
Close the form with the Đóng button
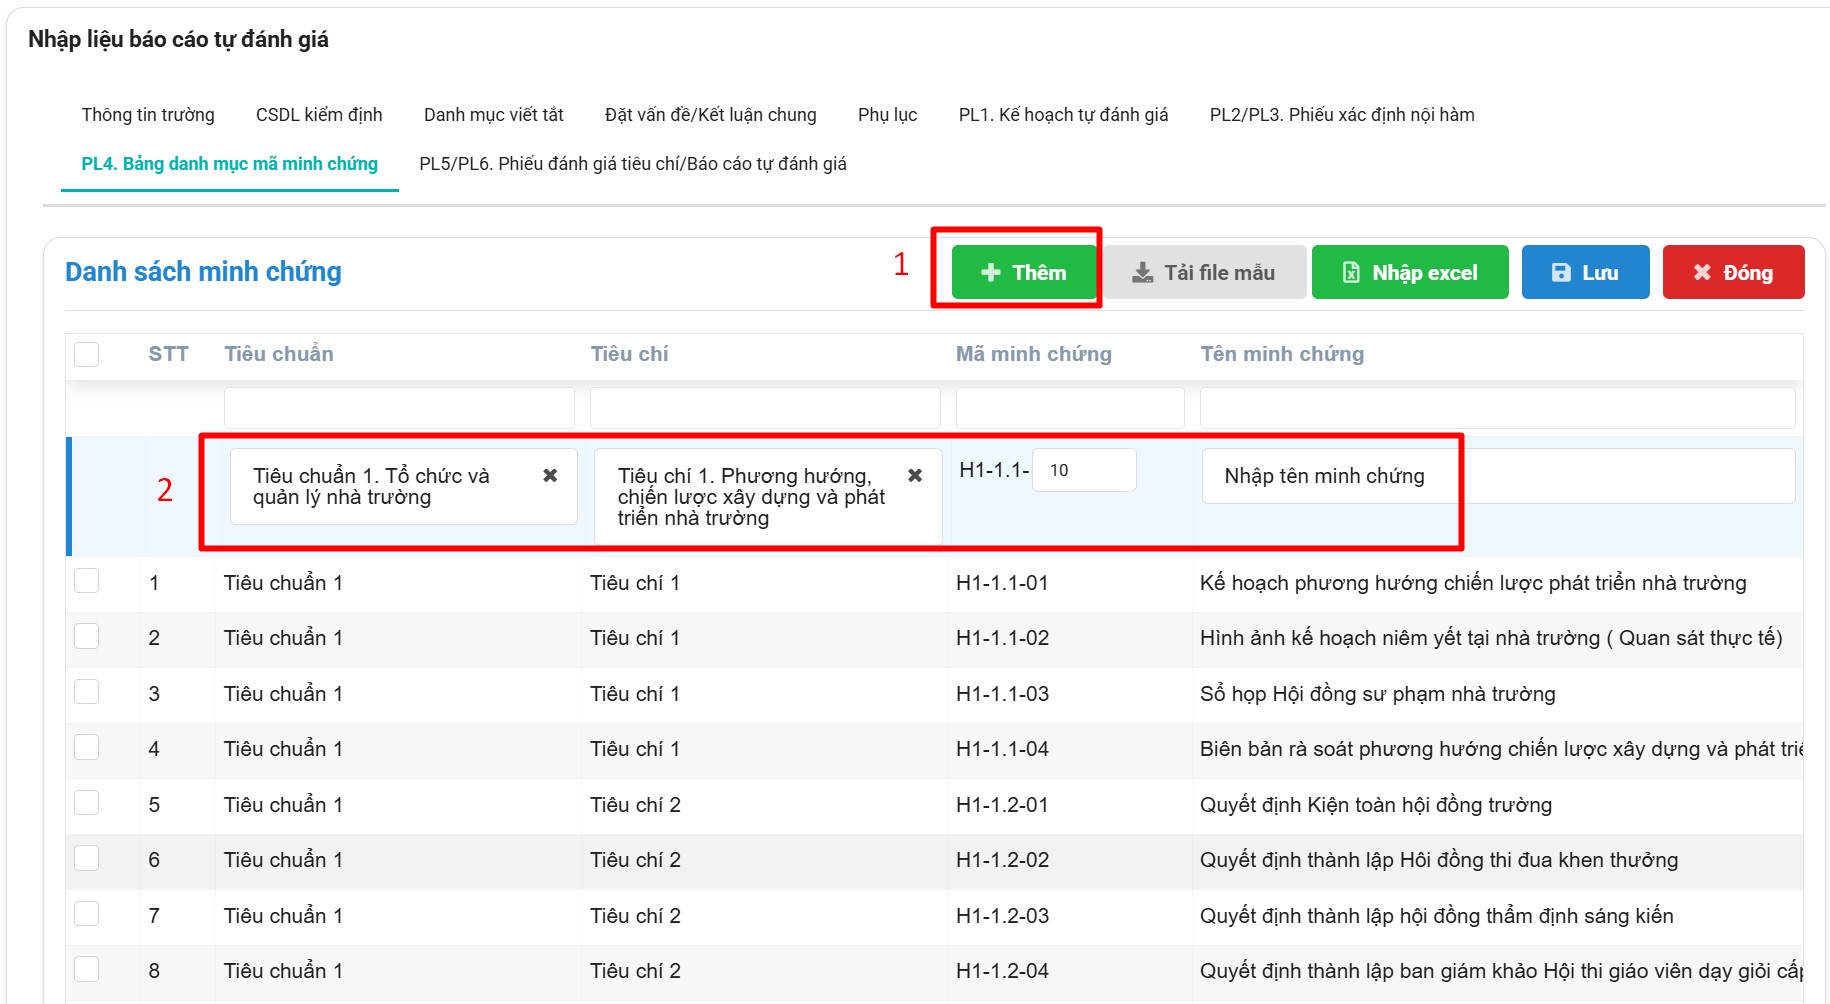[x=1733, y=272]
